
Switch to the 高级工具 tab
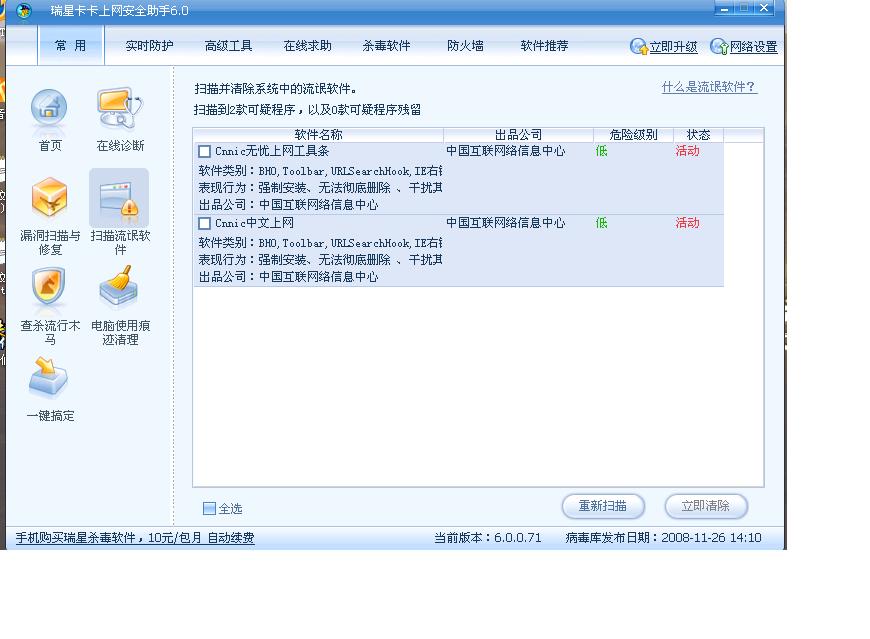(228, 45)
